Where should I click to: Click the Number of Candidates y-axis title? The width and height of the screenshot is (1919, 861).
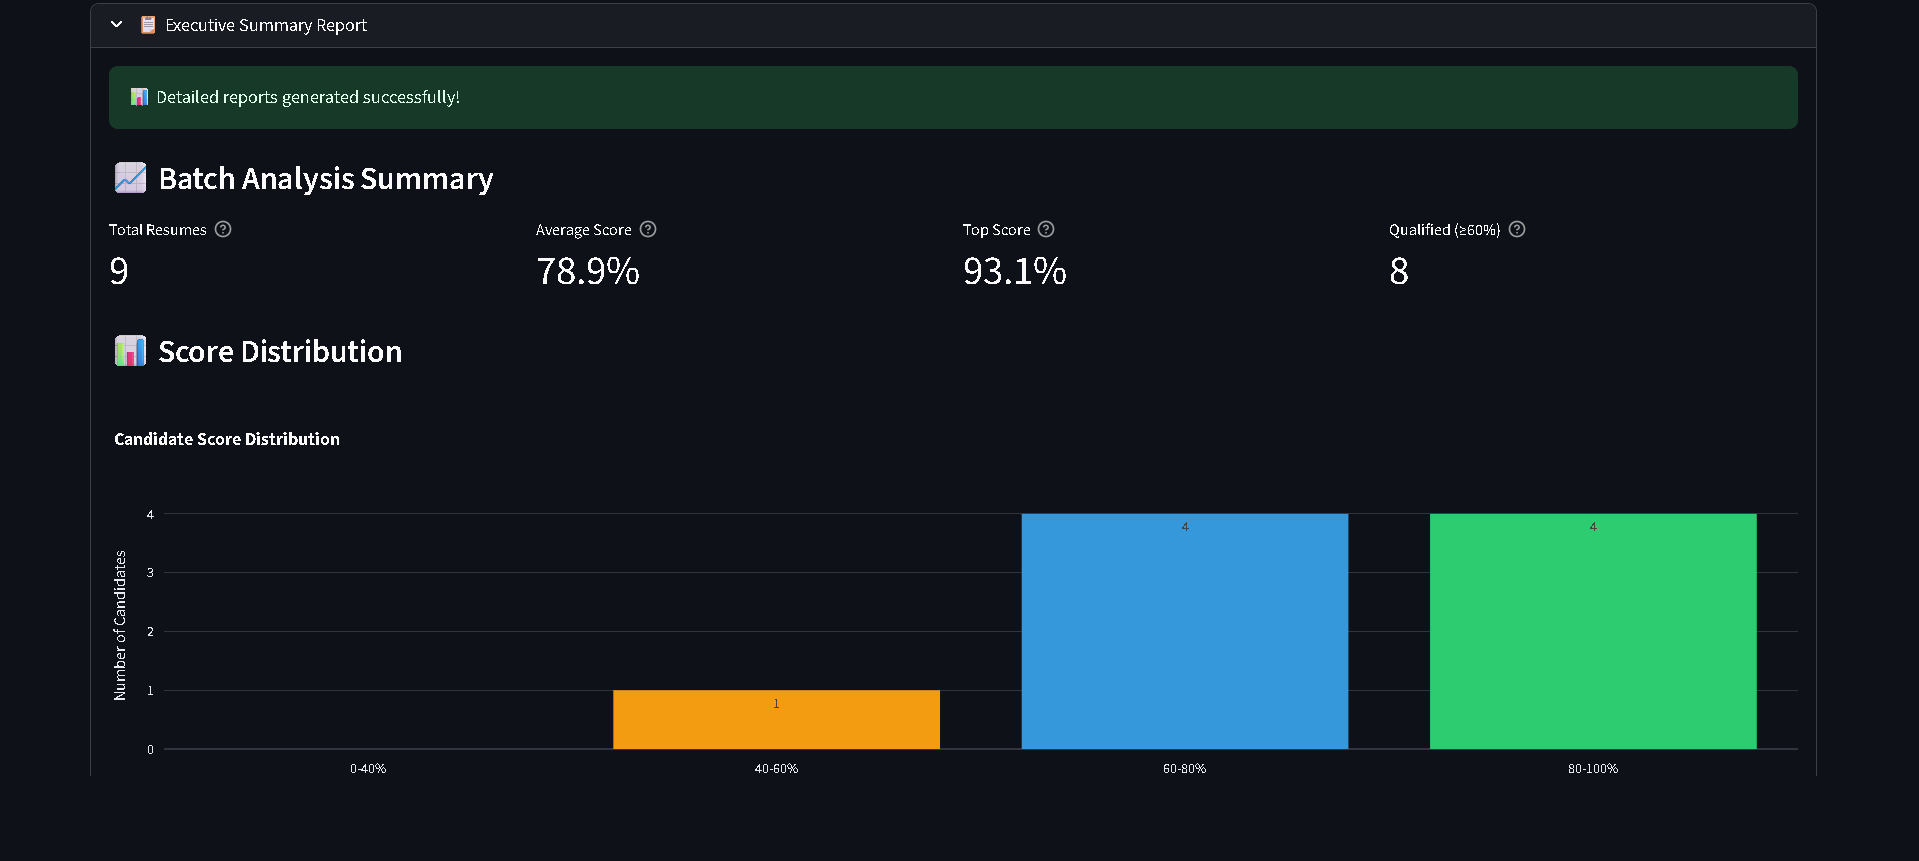[120, 625]
